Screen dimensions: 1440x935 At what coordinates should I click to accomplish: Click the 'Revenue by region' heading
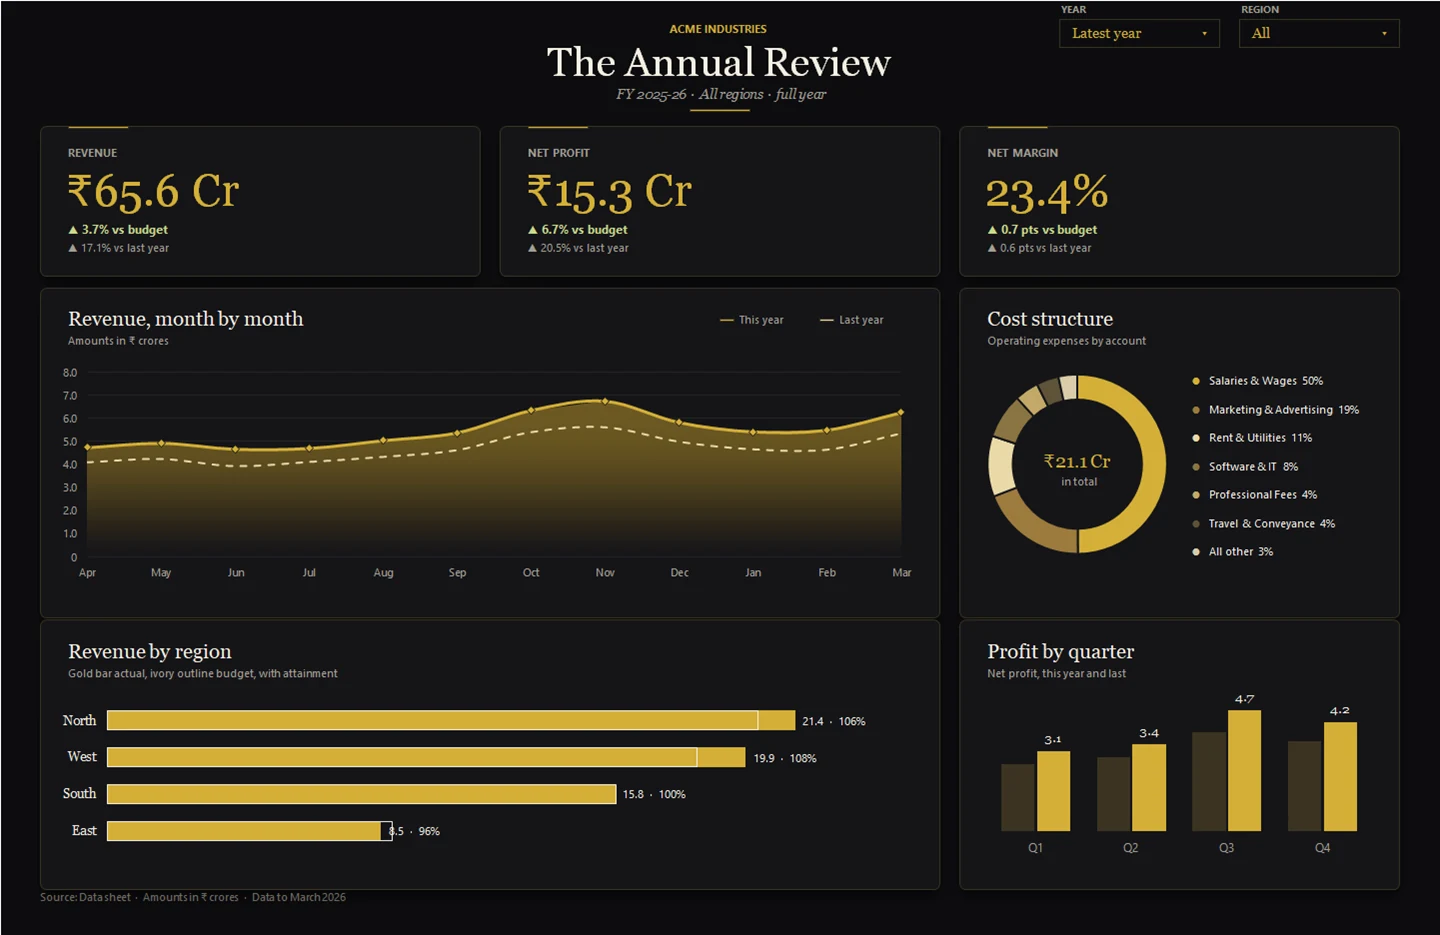149,652
